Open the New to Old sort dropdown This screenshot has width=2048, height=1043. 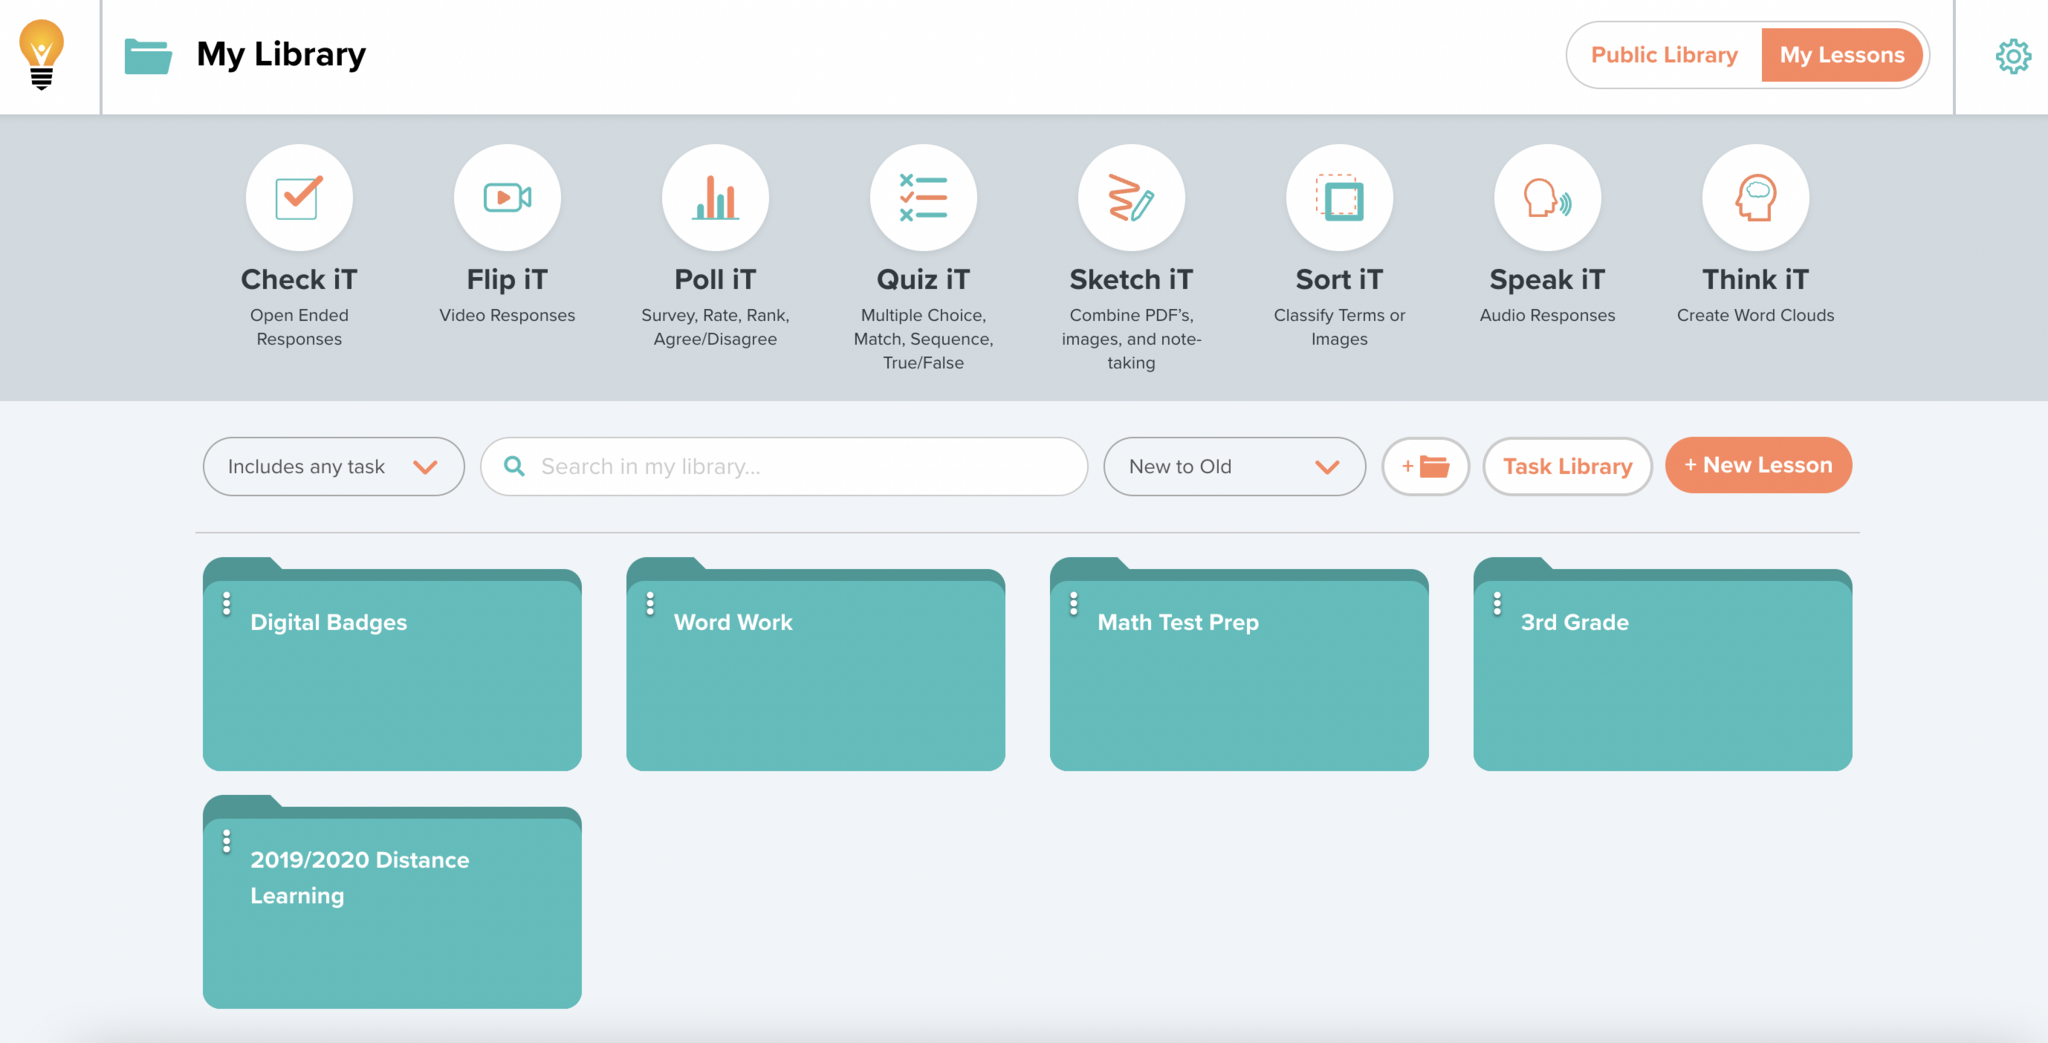click(x=1234, y=466)
